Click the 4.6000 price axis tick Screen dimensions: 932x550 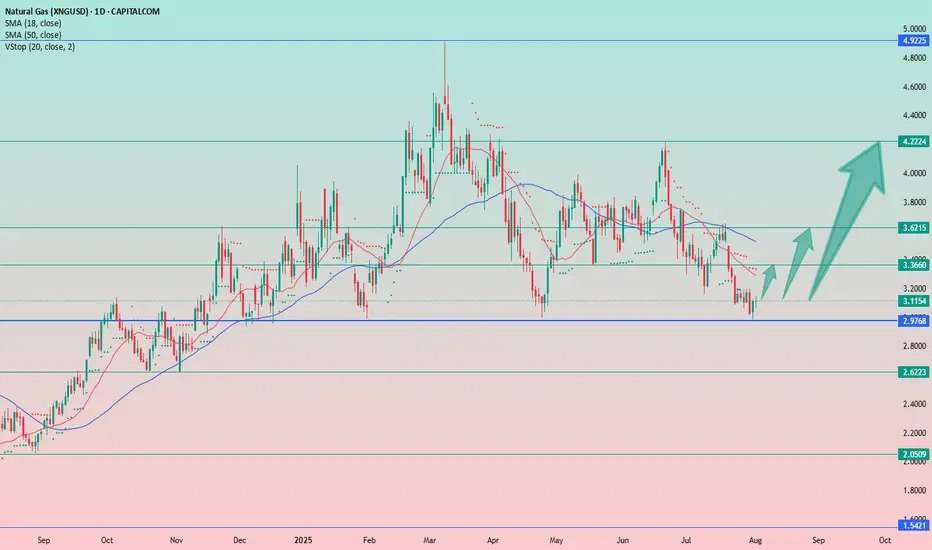(x=914, y=87)
